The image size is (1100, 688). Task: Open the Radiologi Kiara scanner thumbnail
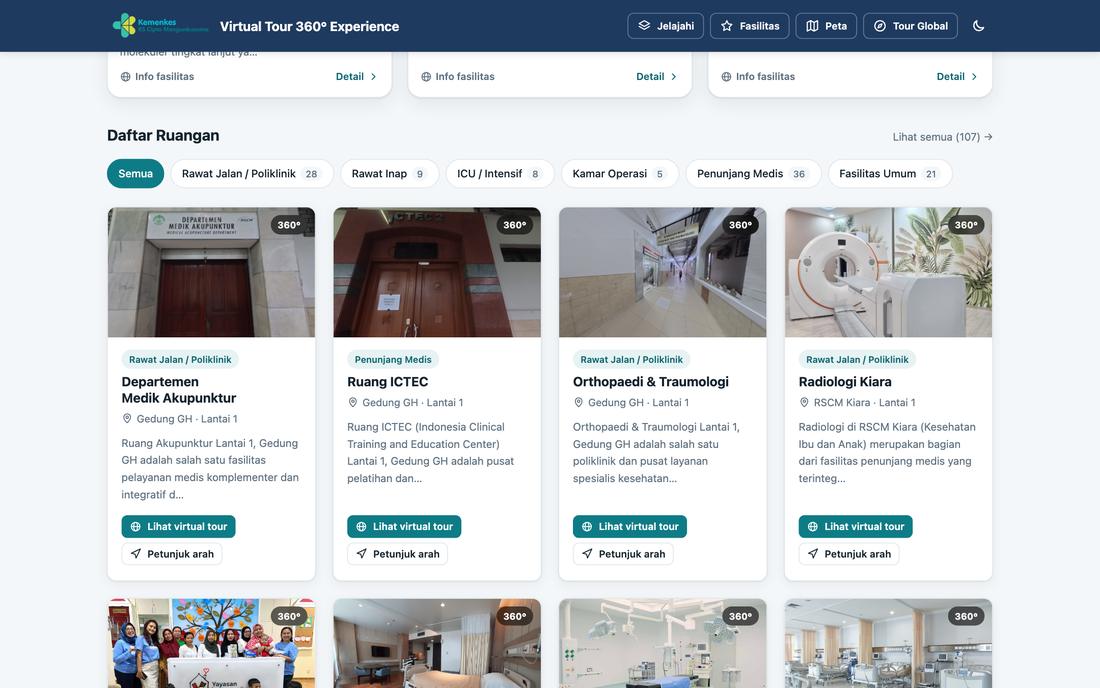click(x=888, y=272)
